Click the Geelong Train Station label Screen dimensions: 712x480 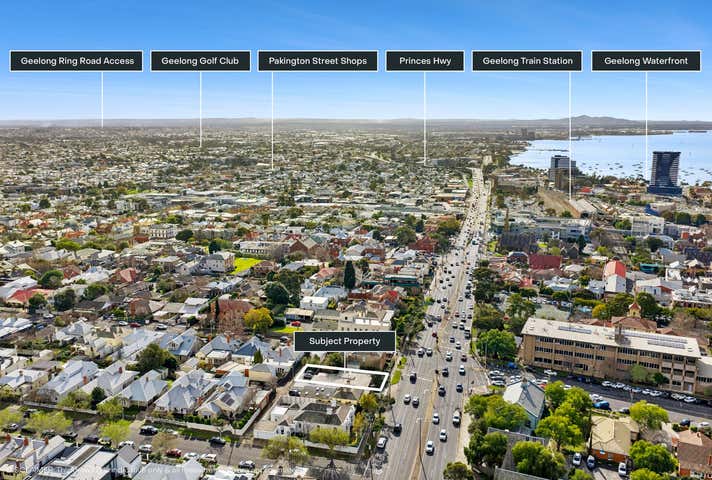click(x=527, y=61)
